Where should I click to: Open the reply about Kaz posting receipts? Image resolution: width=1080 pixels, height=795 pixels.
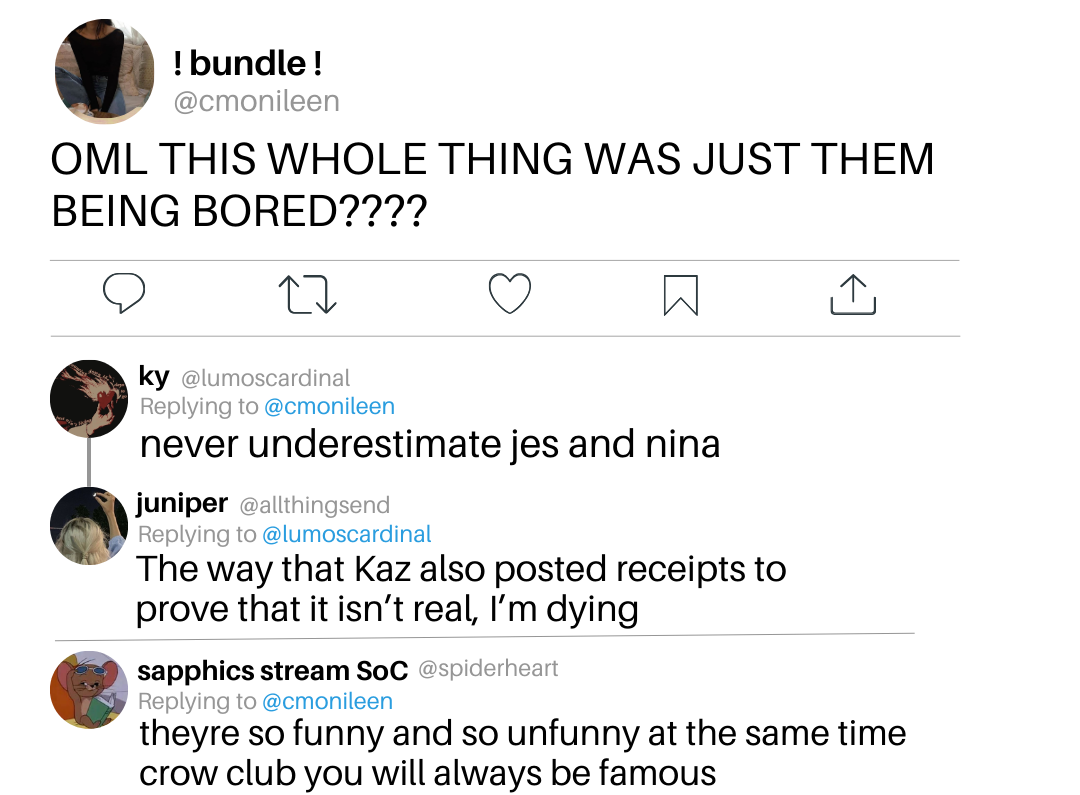(x=461, y=589)
